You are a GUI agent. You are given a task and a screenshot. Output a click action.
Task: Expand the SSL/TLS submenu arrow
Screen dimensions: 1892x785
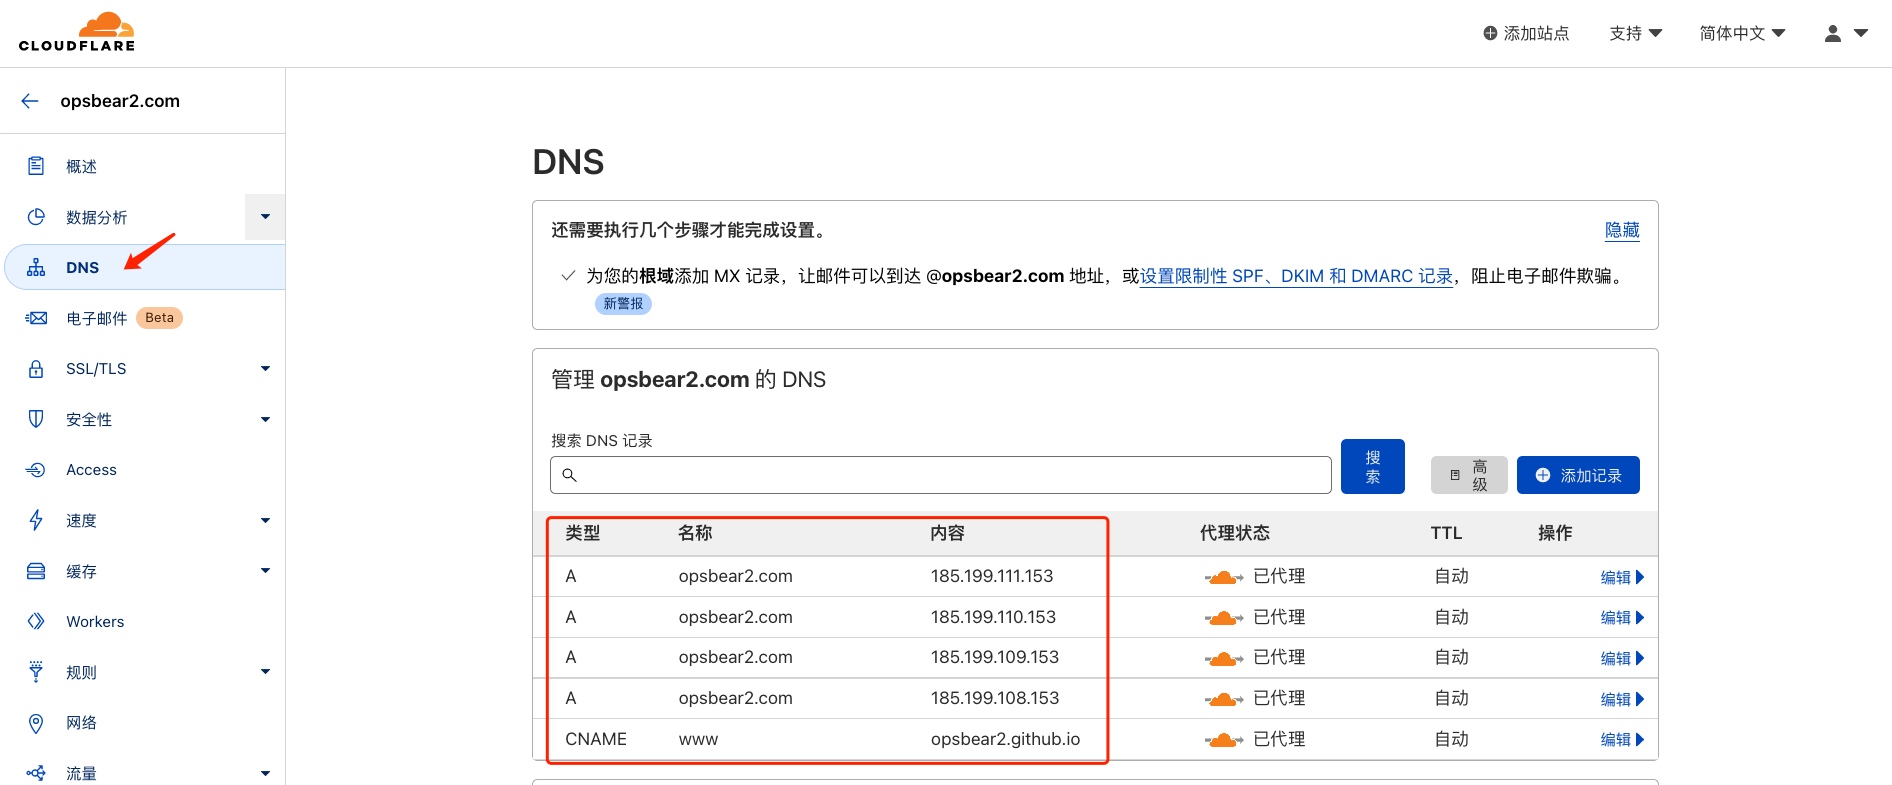pos(265,368)
